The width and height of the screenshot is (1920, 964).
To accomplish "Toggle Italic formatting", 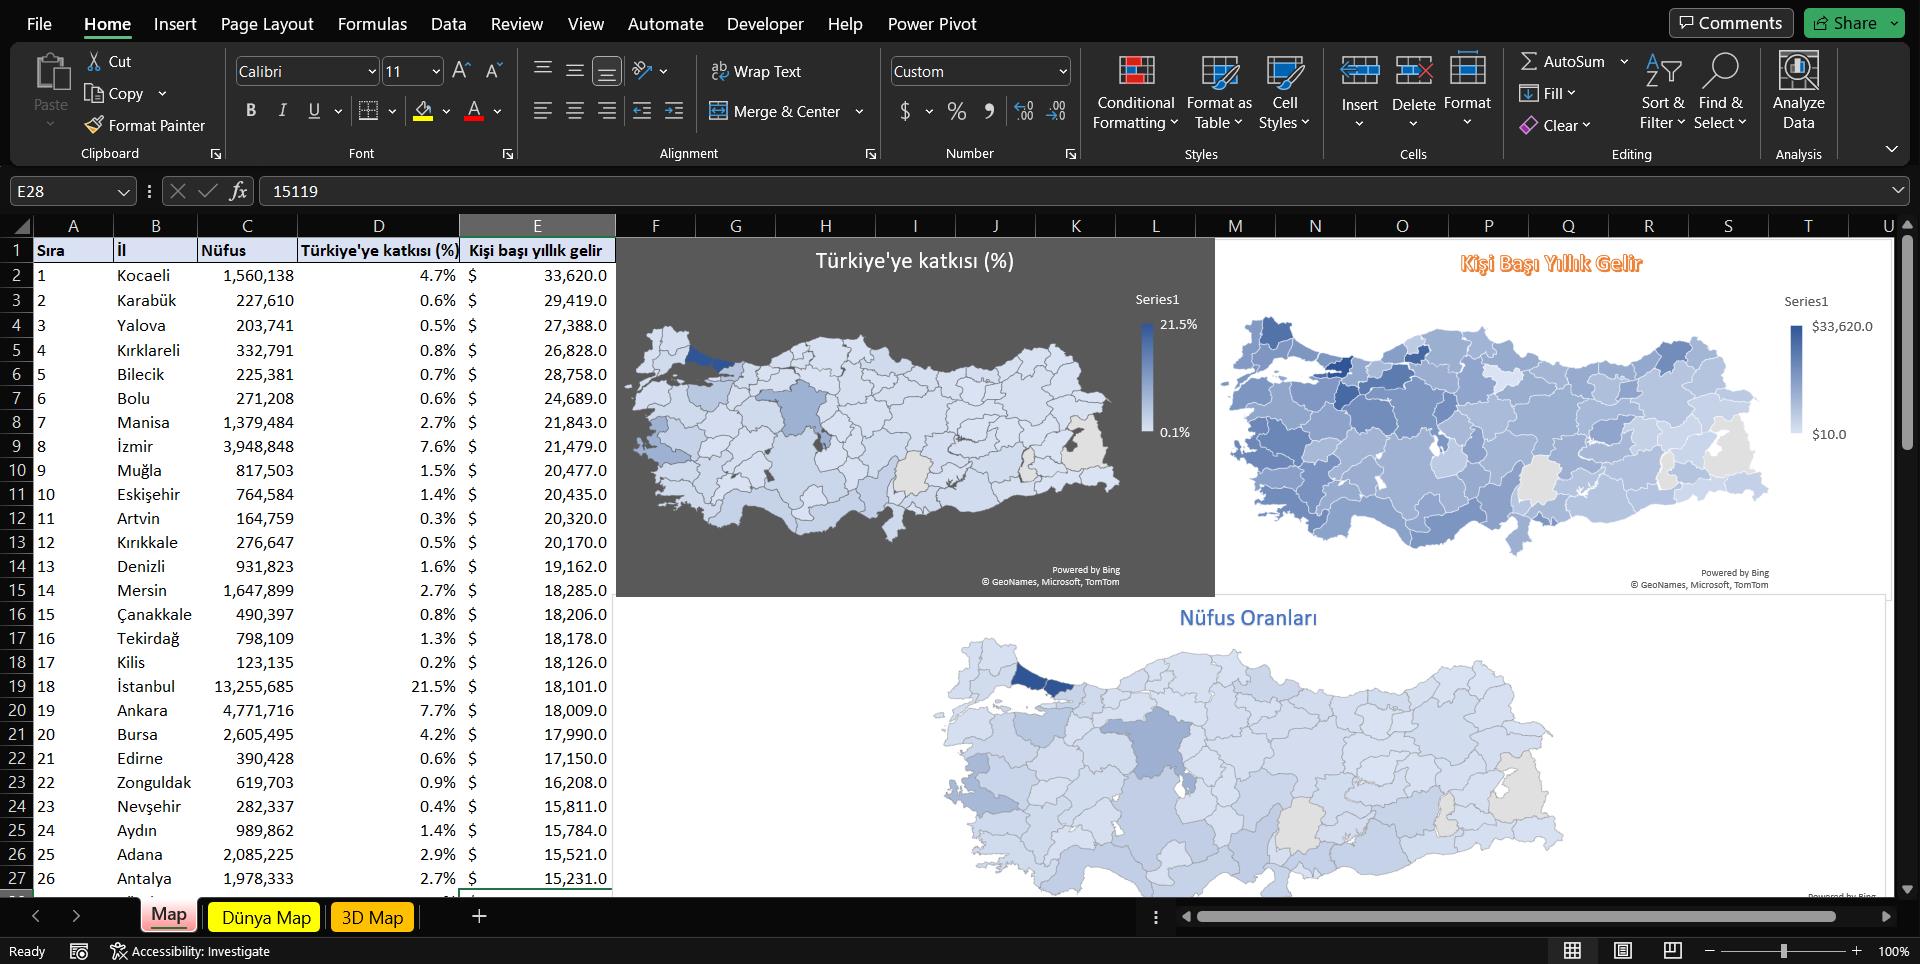I will [282, 111].
